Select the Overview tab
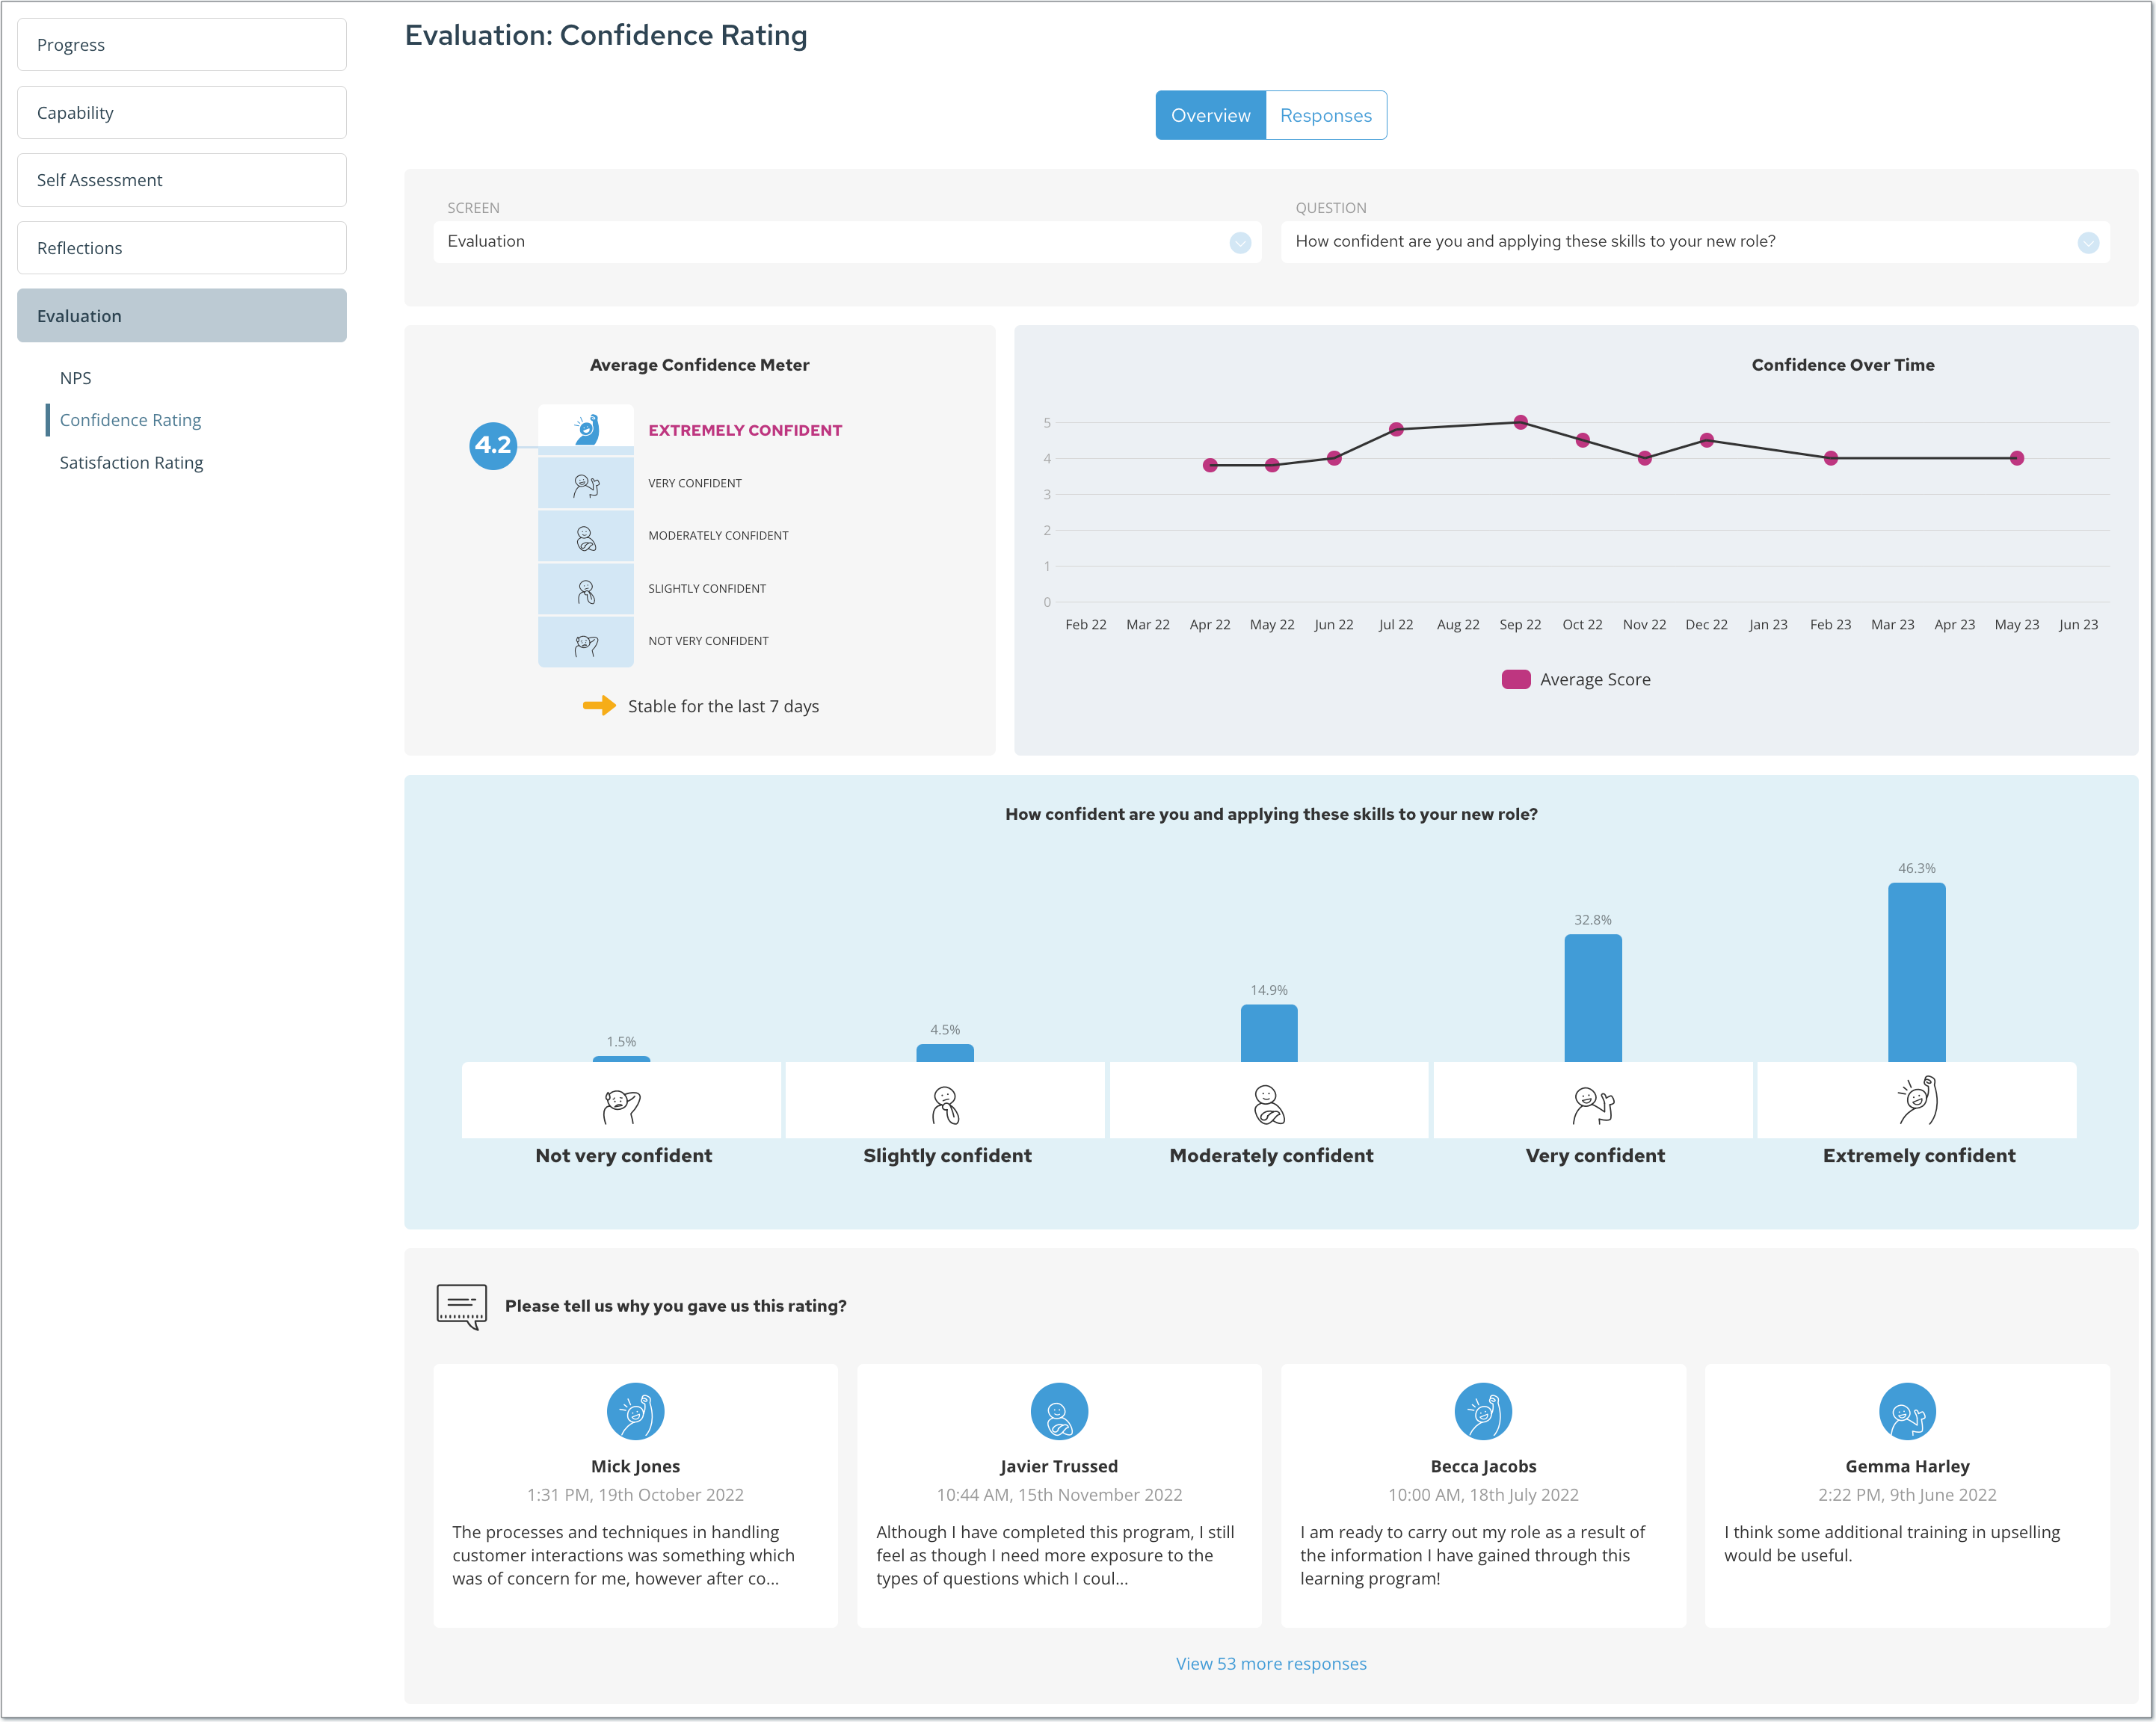 coord(1210,115)
